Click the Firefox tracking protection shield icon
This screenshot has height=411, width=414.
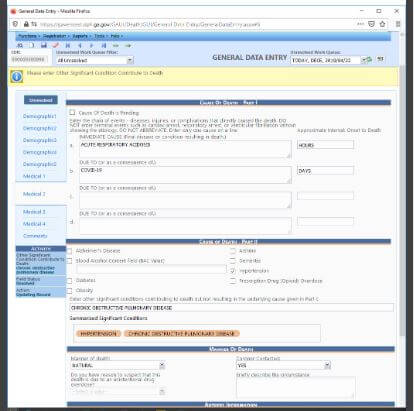tap(15, 24)
